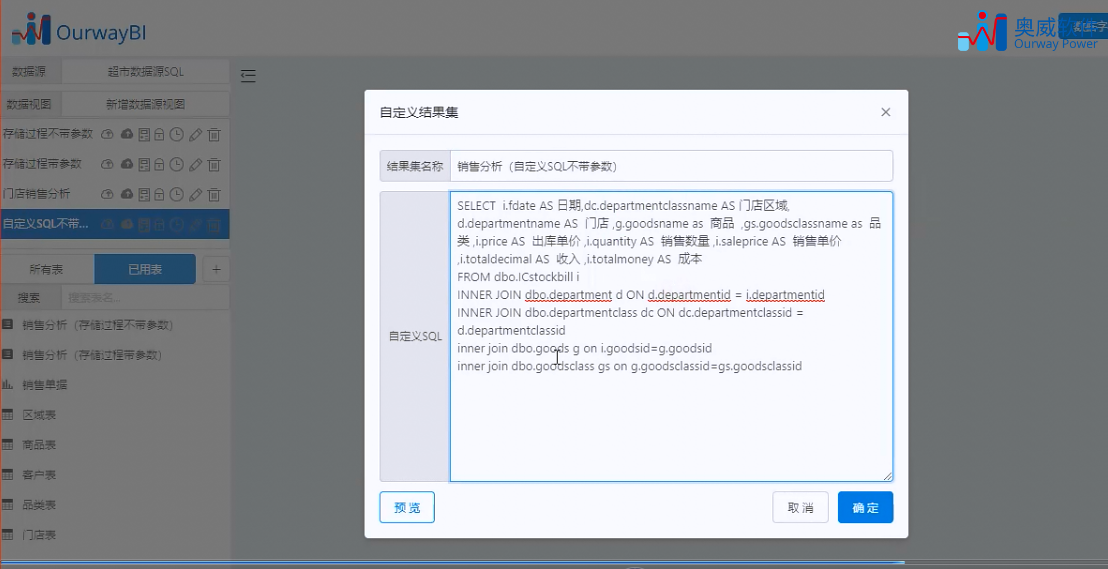1108x569 pixels.
Task: Click the plus add table button
Action: [x=216, y=269]
